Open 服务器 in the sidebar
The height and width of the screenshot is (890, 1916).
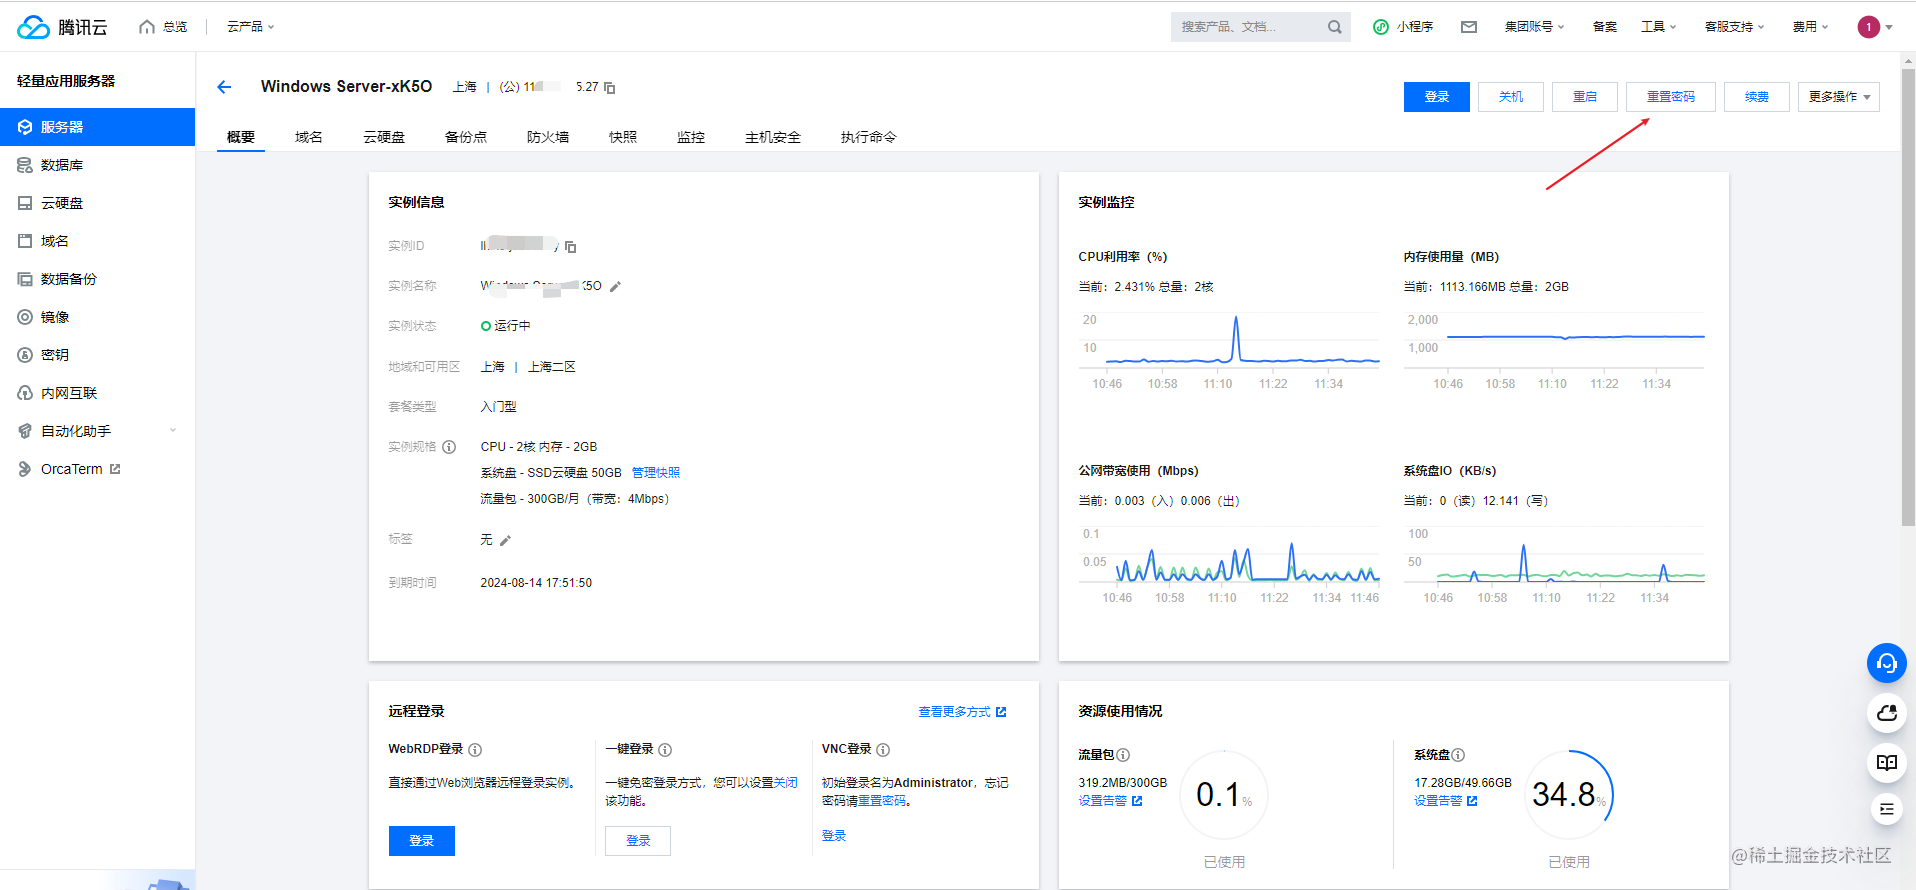point(97,127)
